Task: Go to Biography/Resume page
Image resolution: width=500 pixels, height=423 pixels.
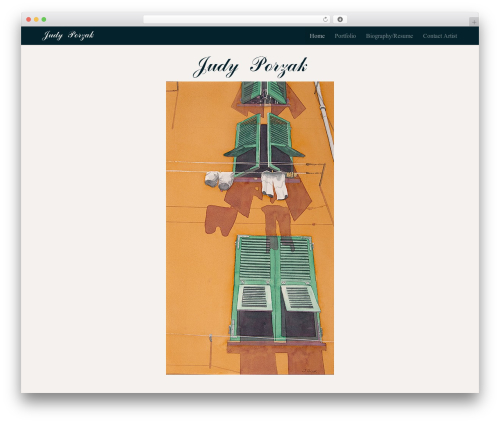Action: tap(389, 36)
